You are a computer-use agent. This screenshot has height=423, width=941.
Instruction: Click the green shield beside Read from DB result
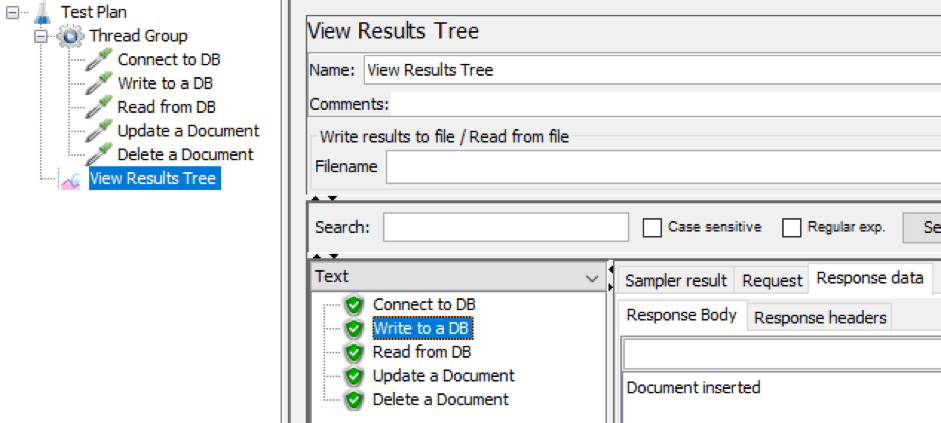[x=355, y=352]
